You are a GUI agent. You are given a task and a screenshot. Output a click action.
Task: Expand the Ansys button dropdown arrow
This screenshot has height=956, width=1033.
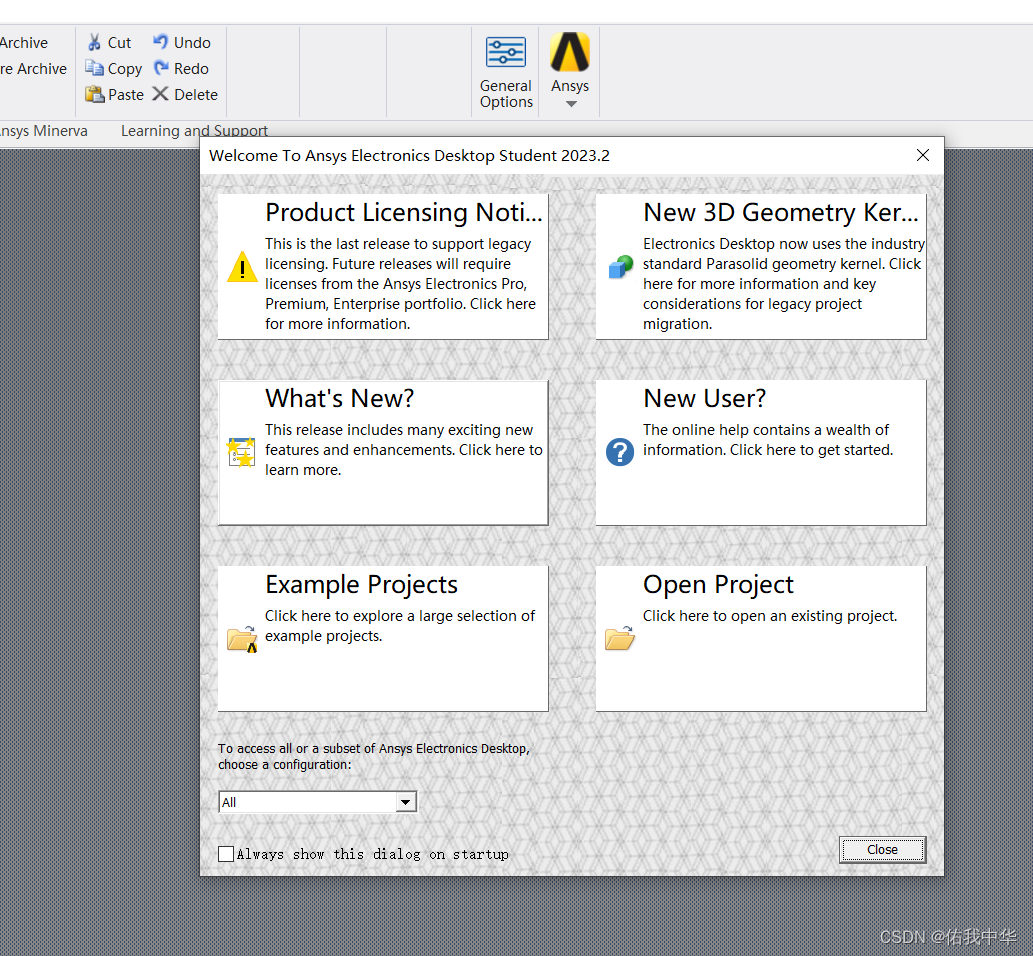[571, 104]
